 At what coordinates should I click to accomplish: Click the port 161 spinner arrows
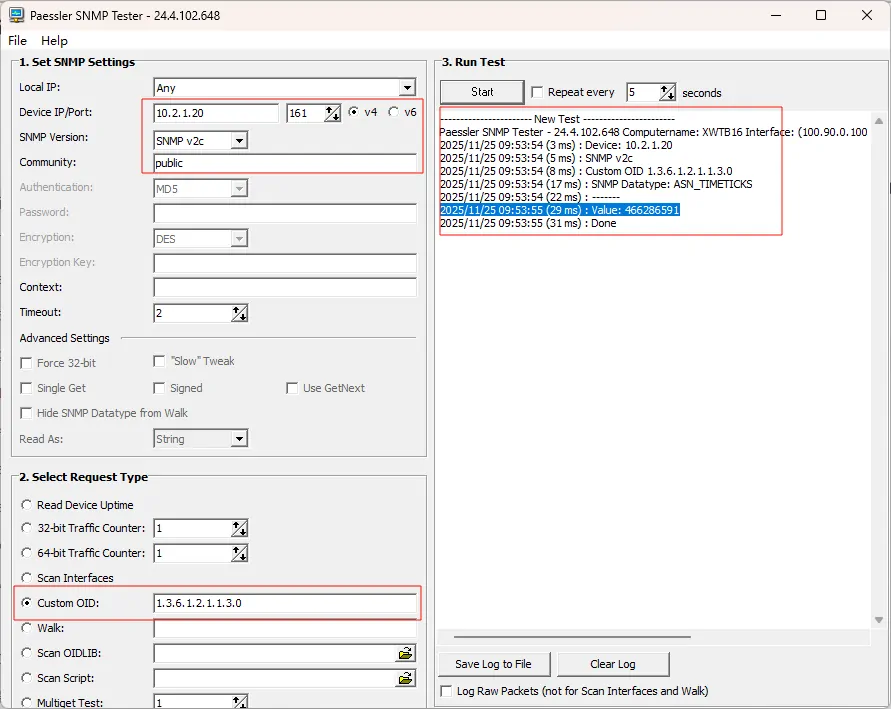[x=332, y=113]
